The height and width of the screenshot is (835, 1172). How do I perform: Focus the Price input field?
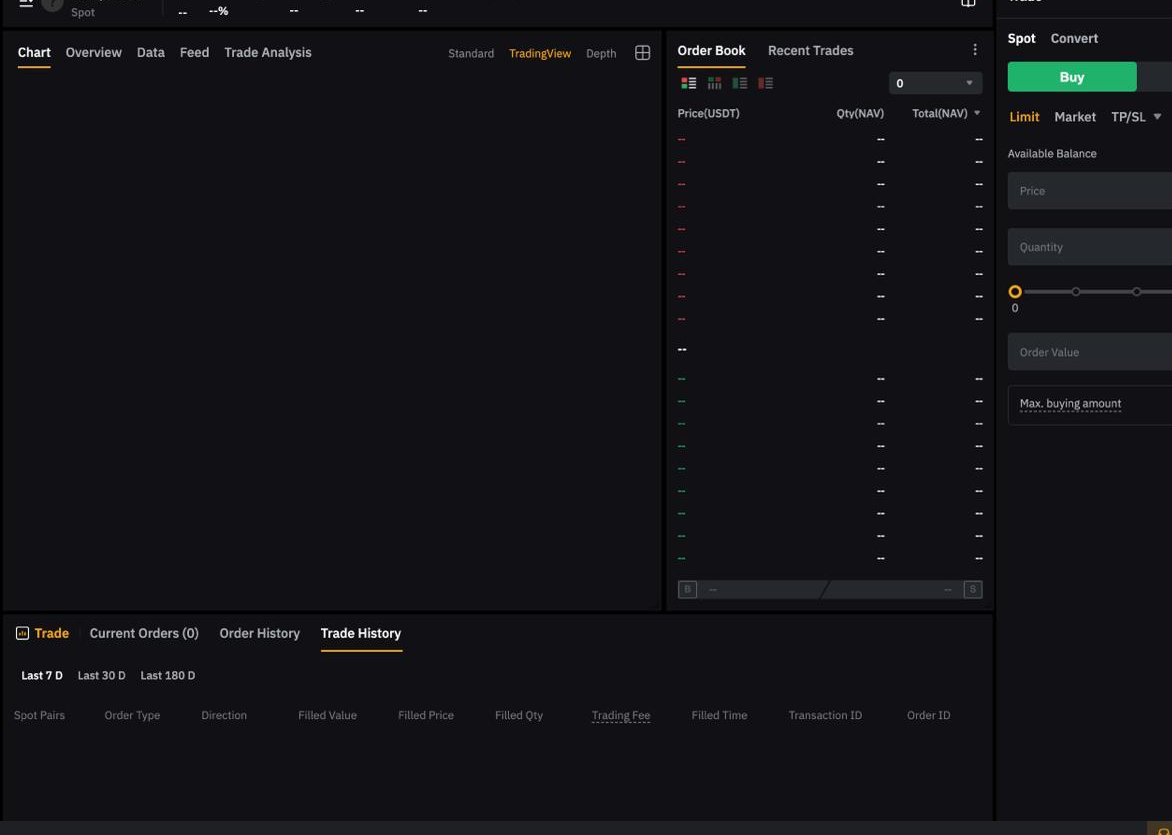coord(1090,191)
